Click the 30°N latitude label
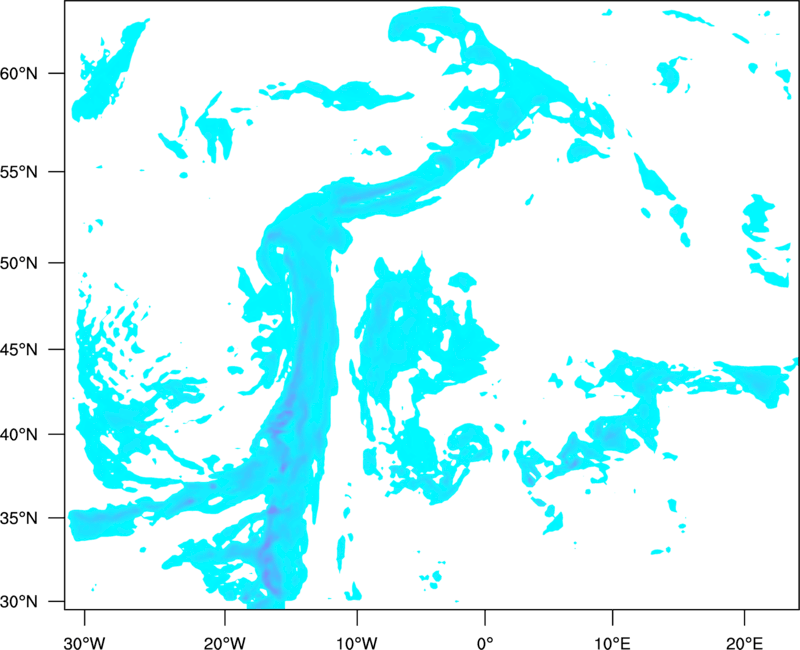 click(19, 602)
